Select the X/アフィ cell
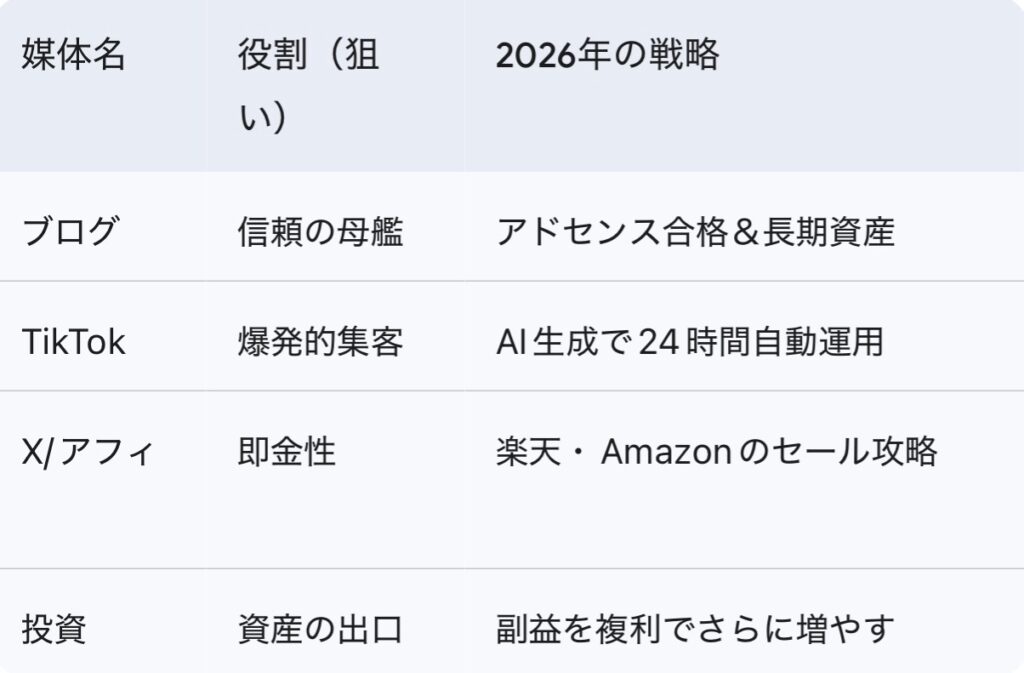 88,452
